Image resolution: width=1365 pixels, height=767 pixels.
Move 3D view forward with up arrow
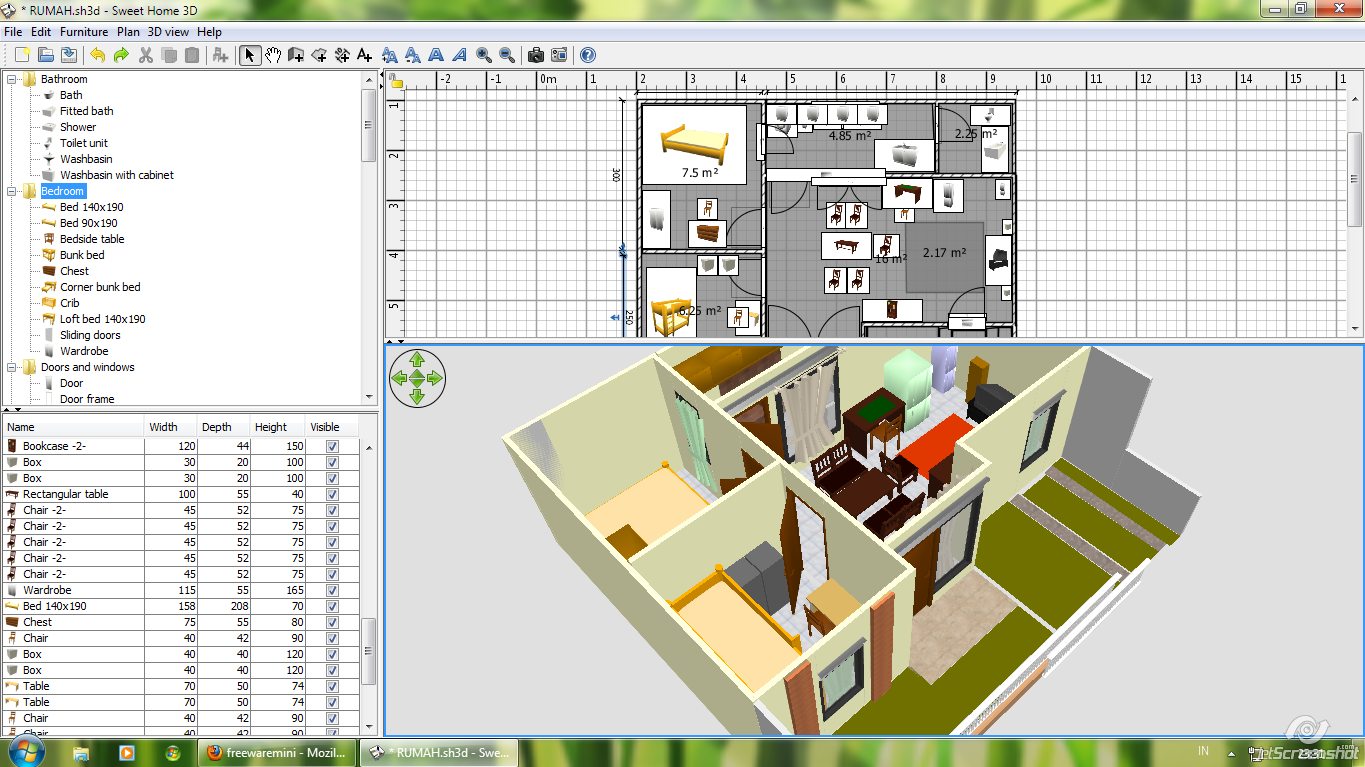point(417,360)
